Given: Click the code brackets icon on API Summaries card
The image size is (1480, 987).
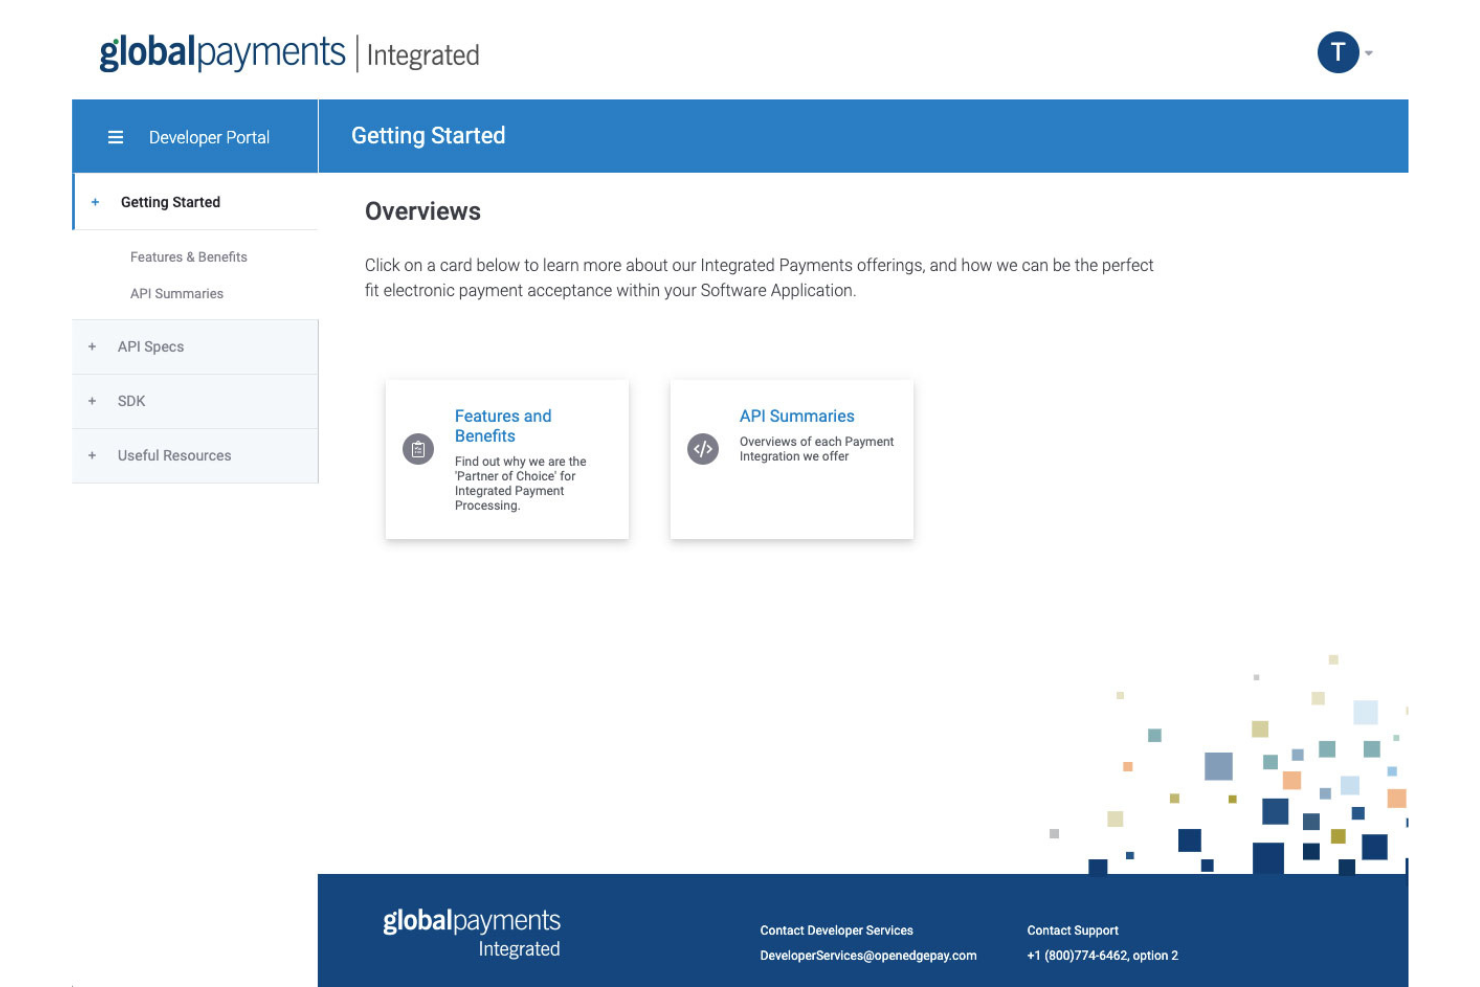Looking at the screenshot, I should 703,449.
